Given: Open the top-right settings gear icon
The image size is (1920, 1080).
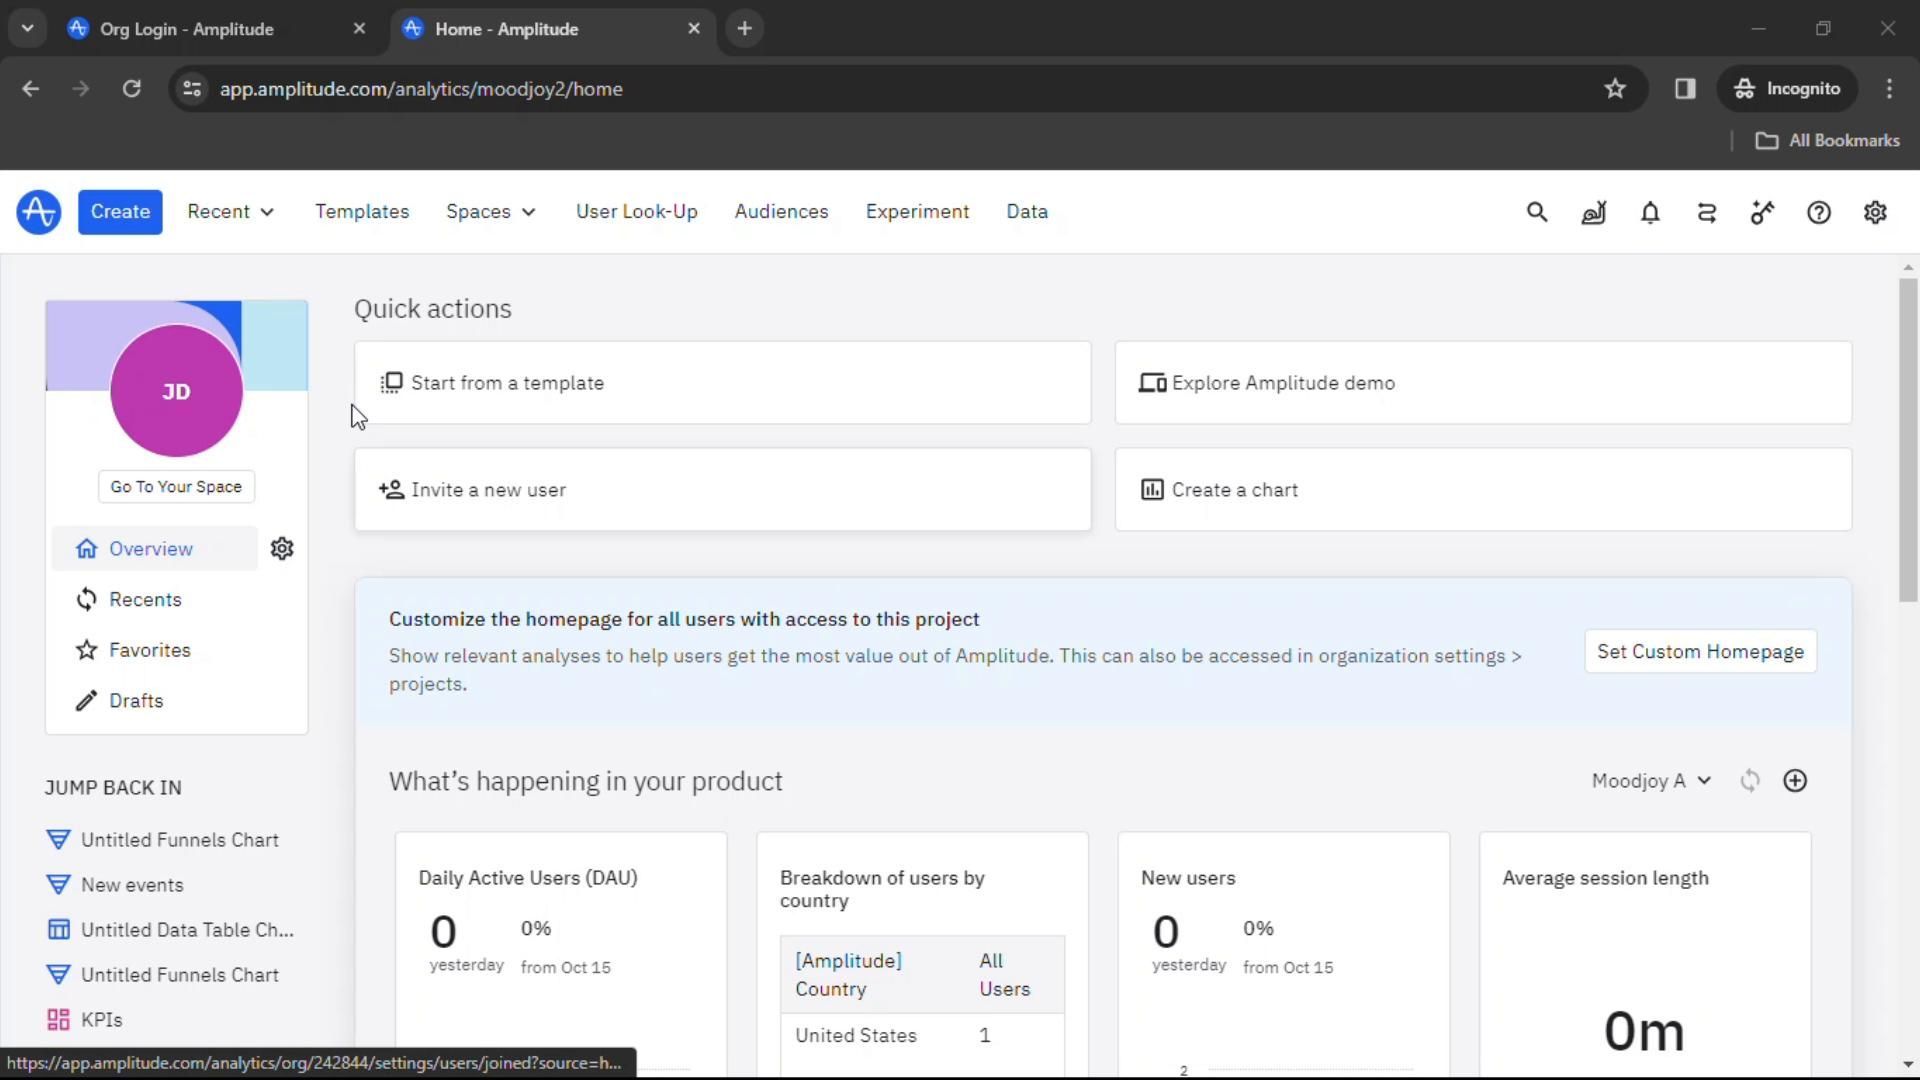Looking at the screenshot, I should (x=1875, y=212).
